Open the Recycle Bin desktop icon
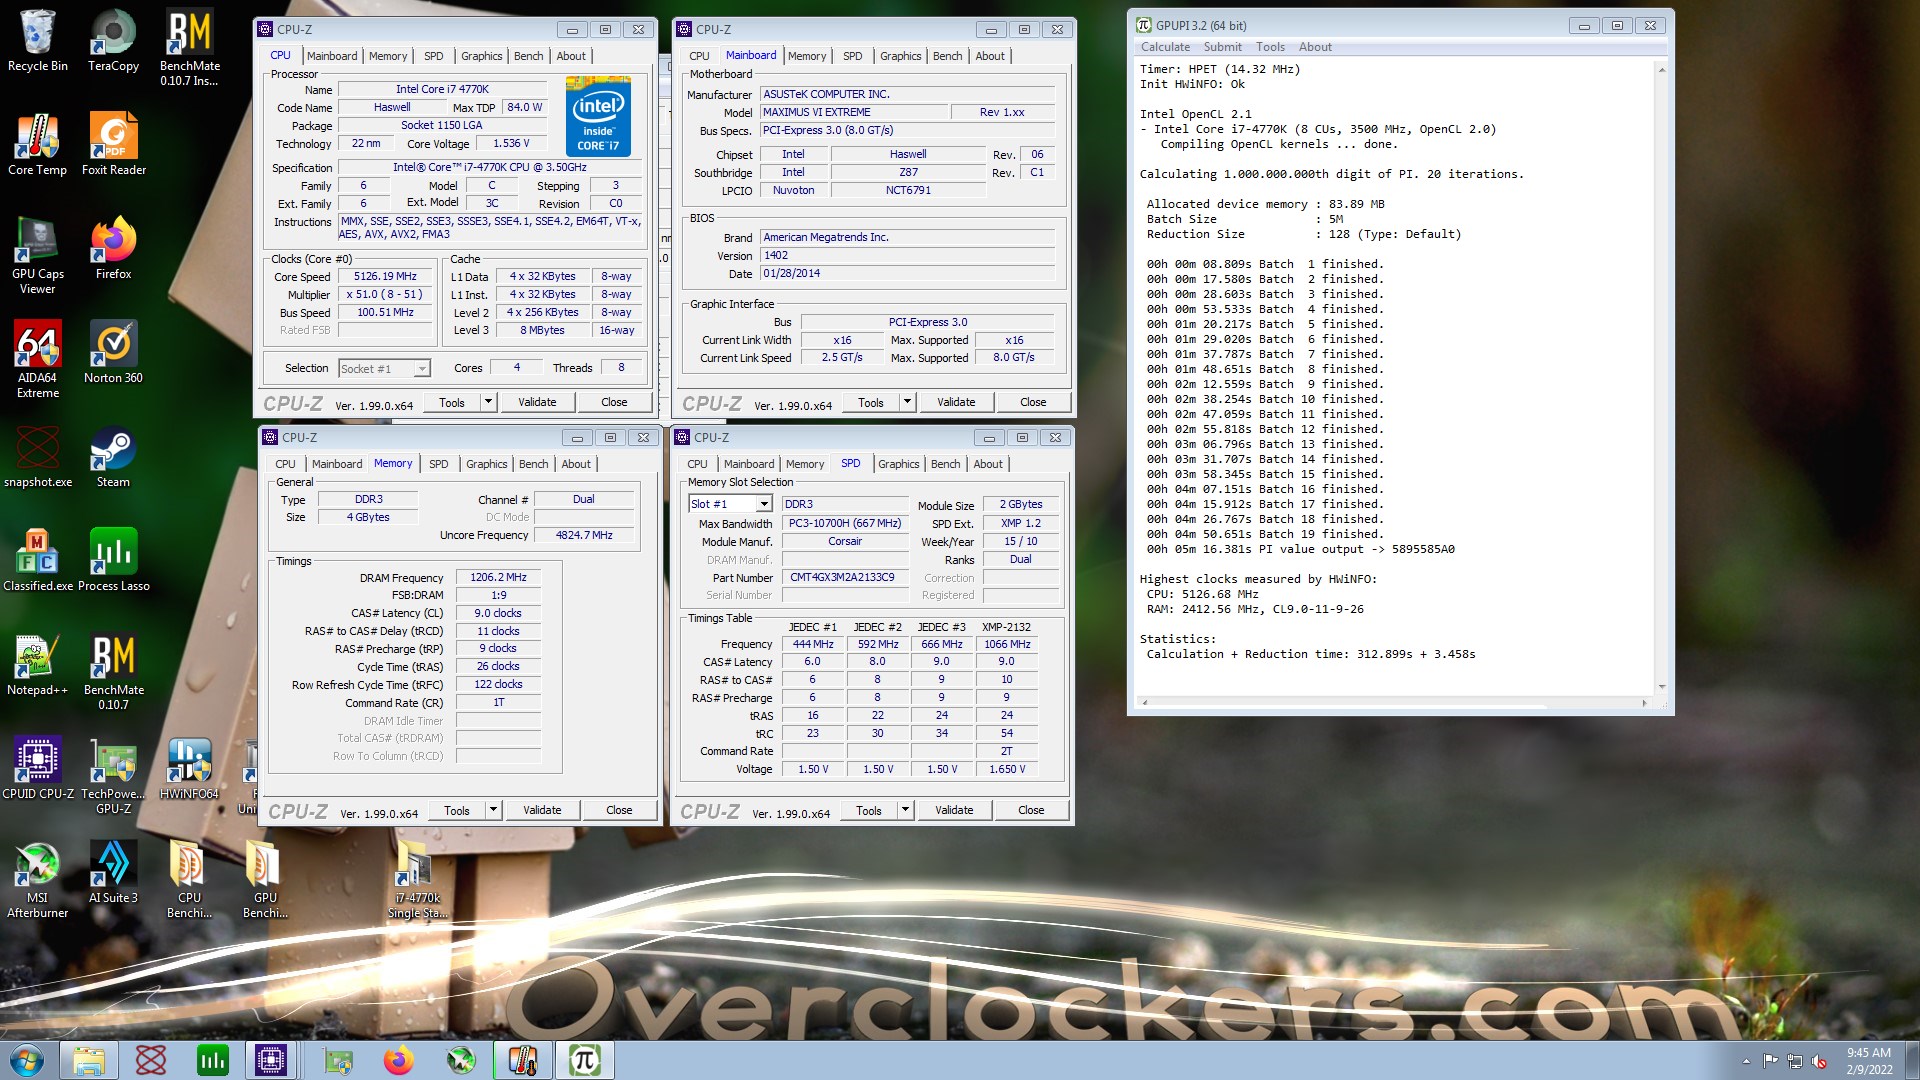 click(37, 40)
